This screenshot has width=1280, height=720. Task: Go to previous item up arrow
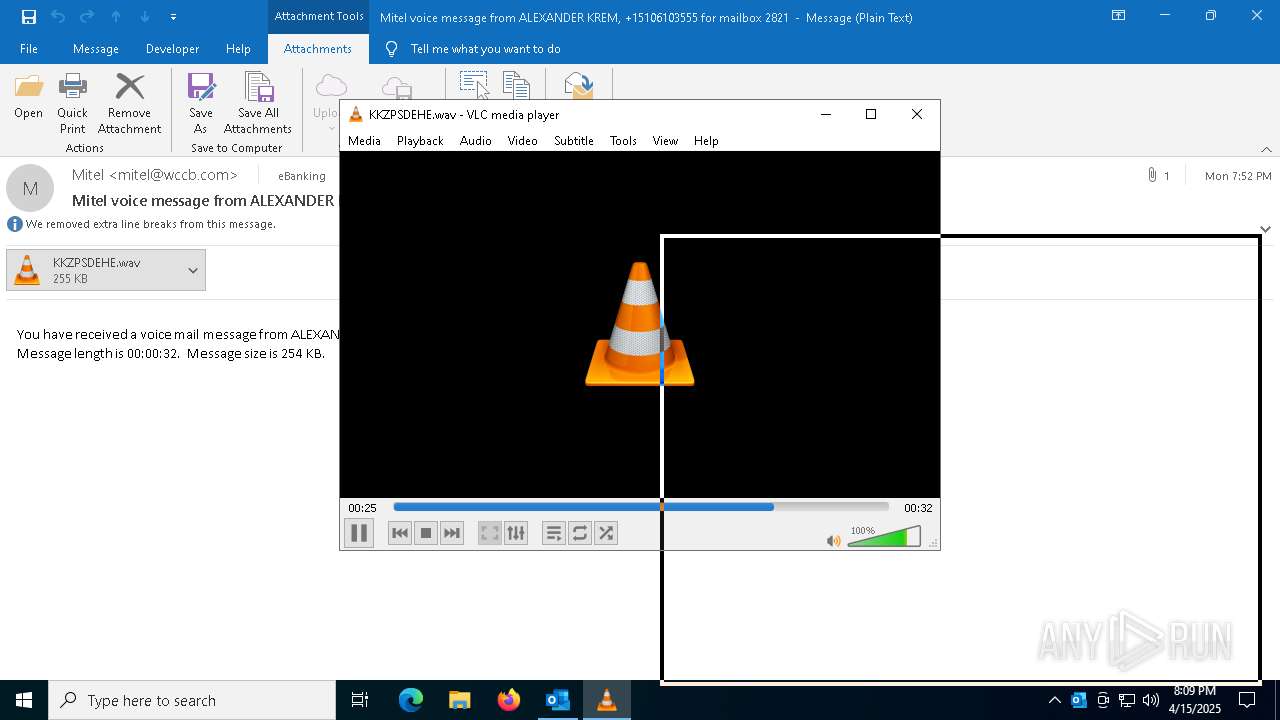coord(116,17)
